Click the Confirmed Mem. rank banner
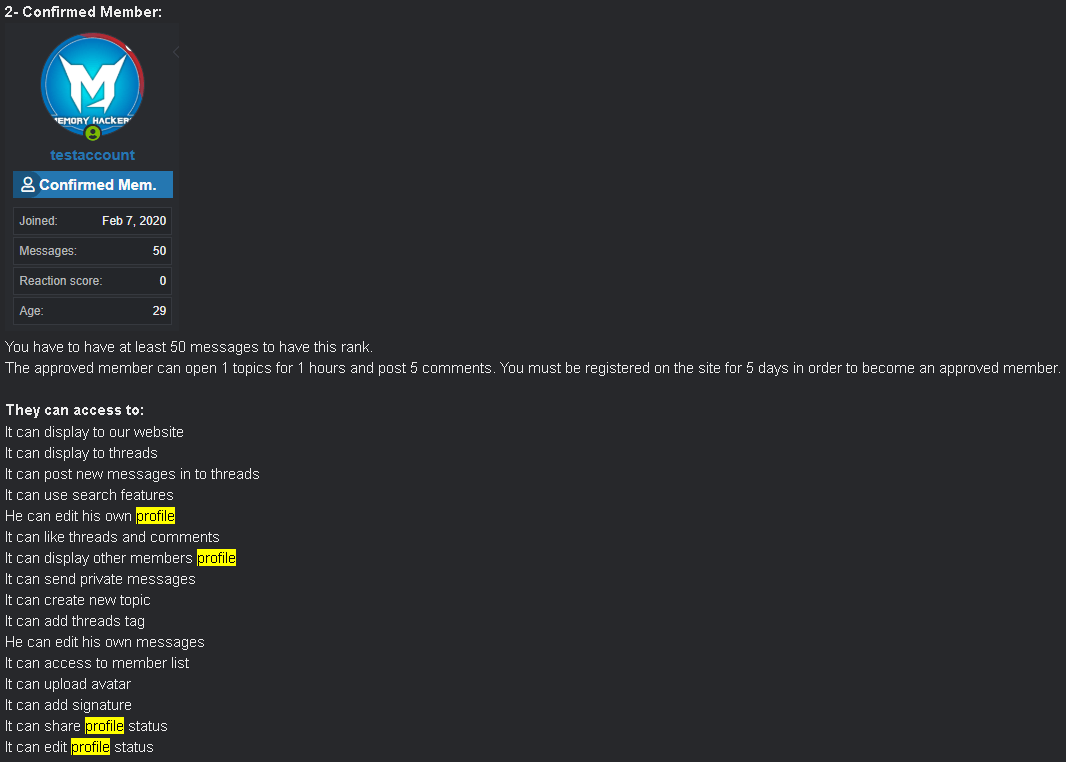Image resolution: width=1066 pixels, height=762 pixels. tap(92, 184)
